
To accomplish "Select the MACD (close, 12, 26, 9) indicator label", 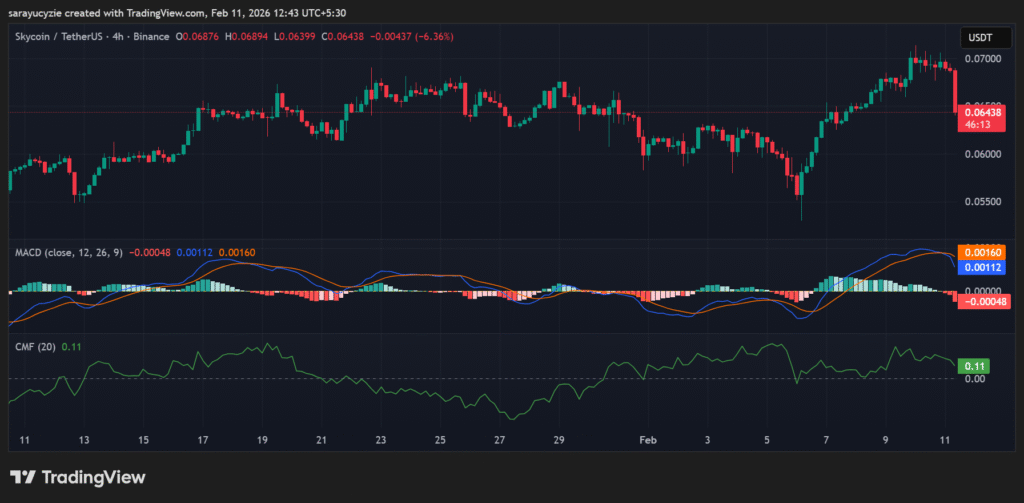I will click(66, 253).
